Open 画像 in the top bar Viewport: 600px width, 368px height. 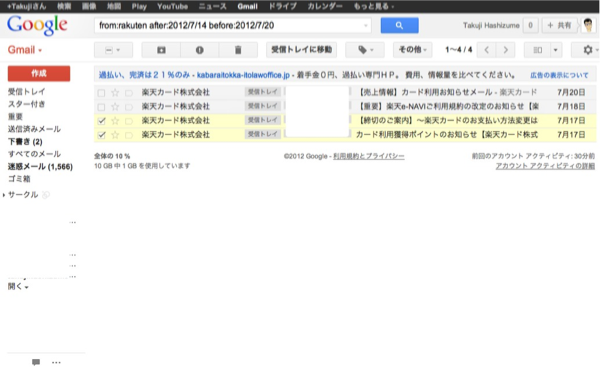(x=89, y=6)
